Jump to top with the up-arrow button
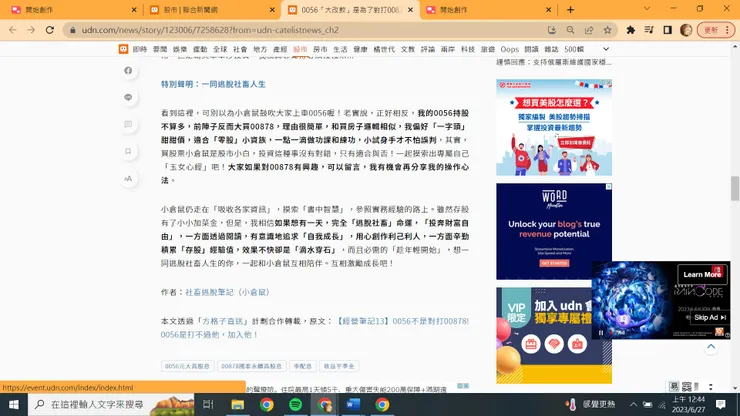The height and width of the screenshot is (416, 740). pos(711,347)
